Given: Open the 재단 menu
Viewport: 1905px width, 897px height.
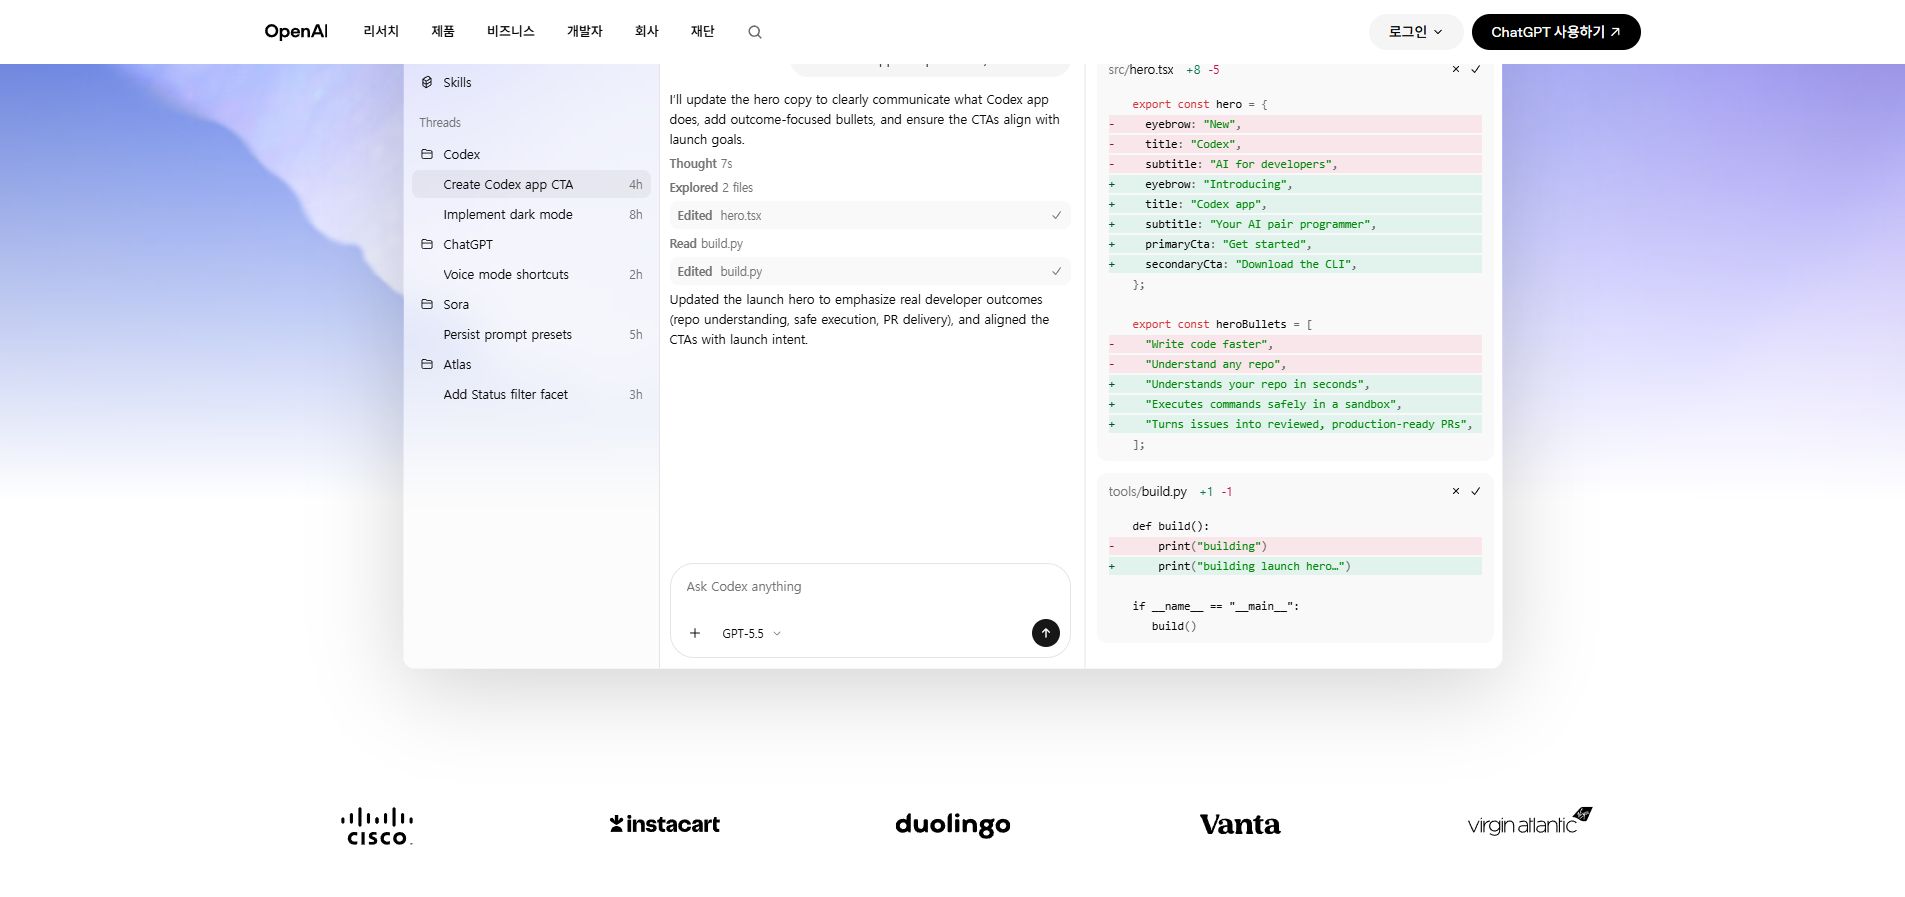Looking at the screenshot, I should (x=703, y=31).
